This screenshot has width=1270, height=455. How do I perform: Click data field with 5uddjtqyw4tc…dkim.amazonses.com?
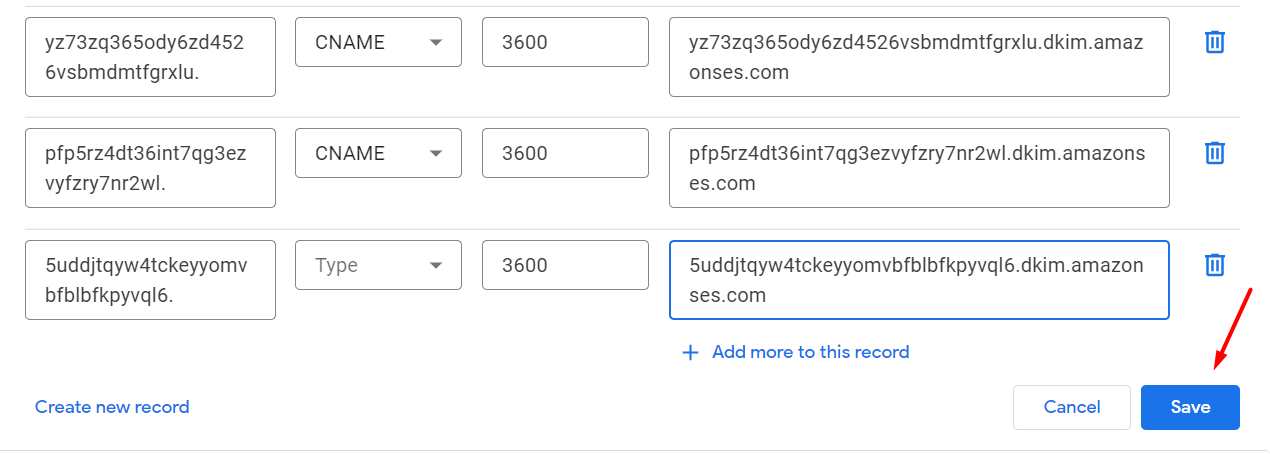pos(918,280)
